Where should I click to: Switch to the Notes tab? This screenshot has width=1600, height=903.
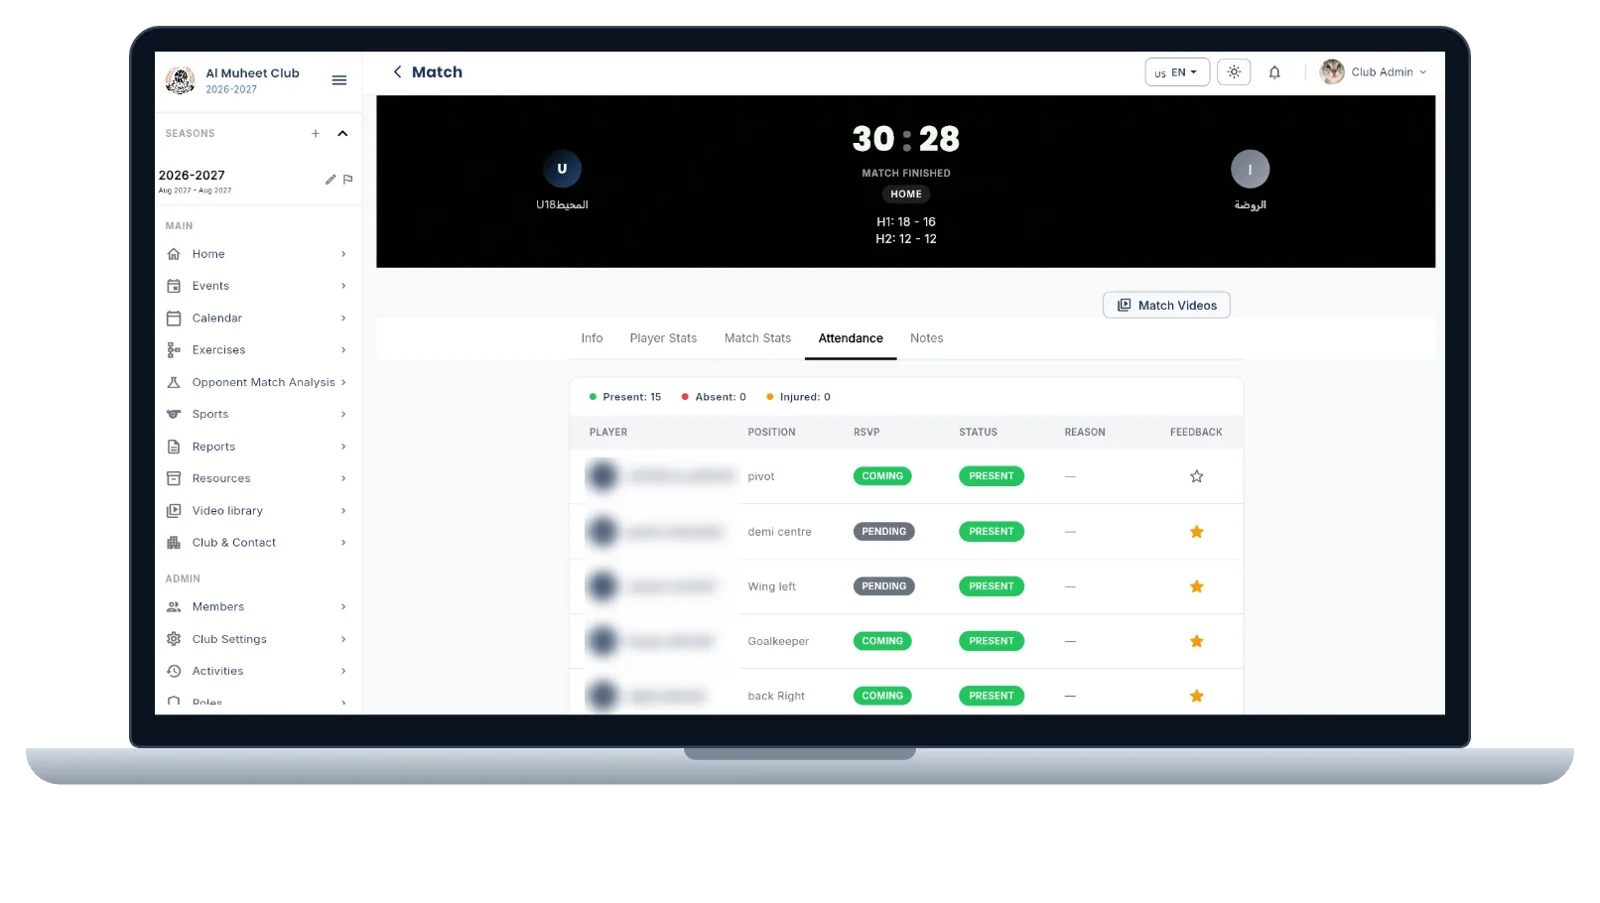(926, 338)
